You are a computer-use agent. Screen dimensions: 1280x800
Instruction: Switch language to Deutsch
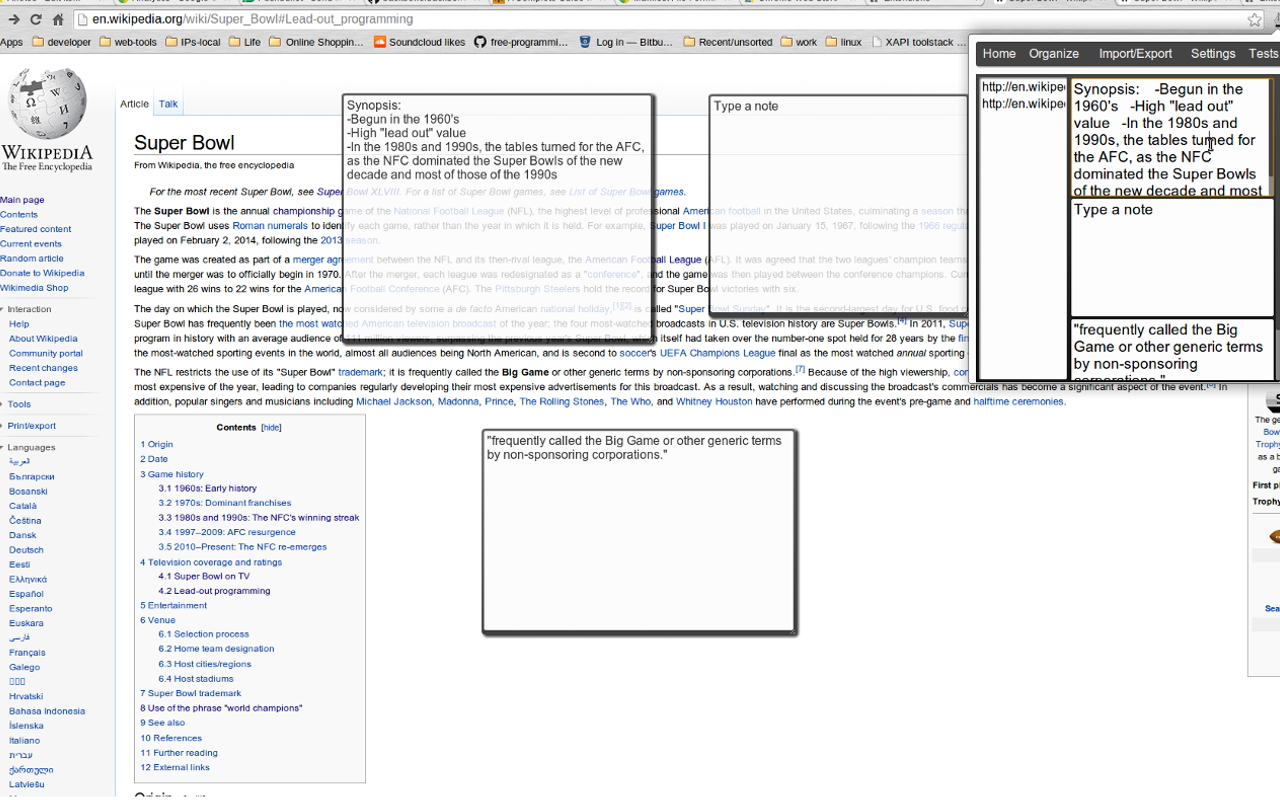tap(26, 550)
